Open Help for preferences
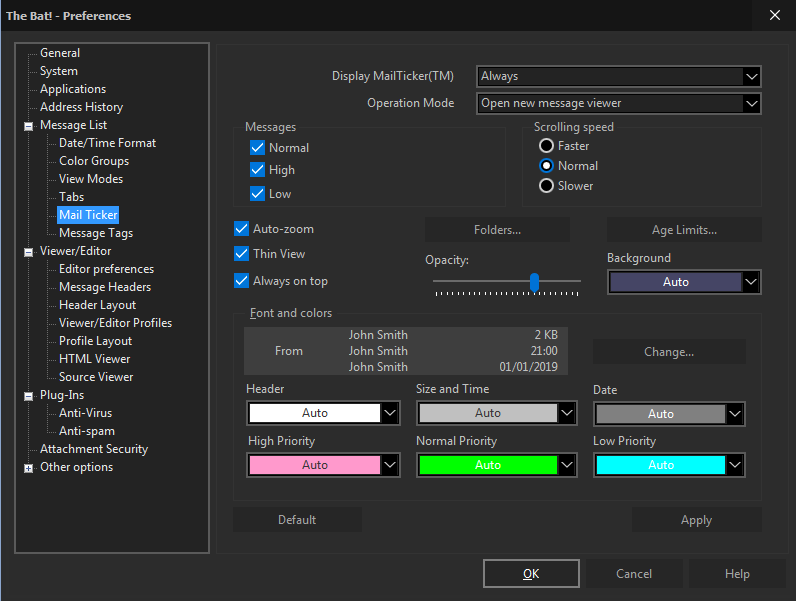The height and width of the screenshot is (601, 796). 737,574
